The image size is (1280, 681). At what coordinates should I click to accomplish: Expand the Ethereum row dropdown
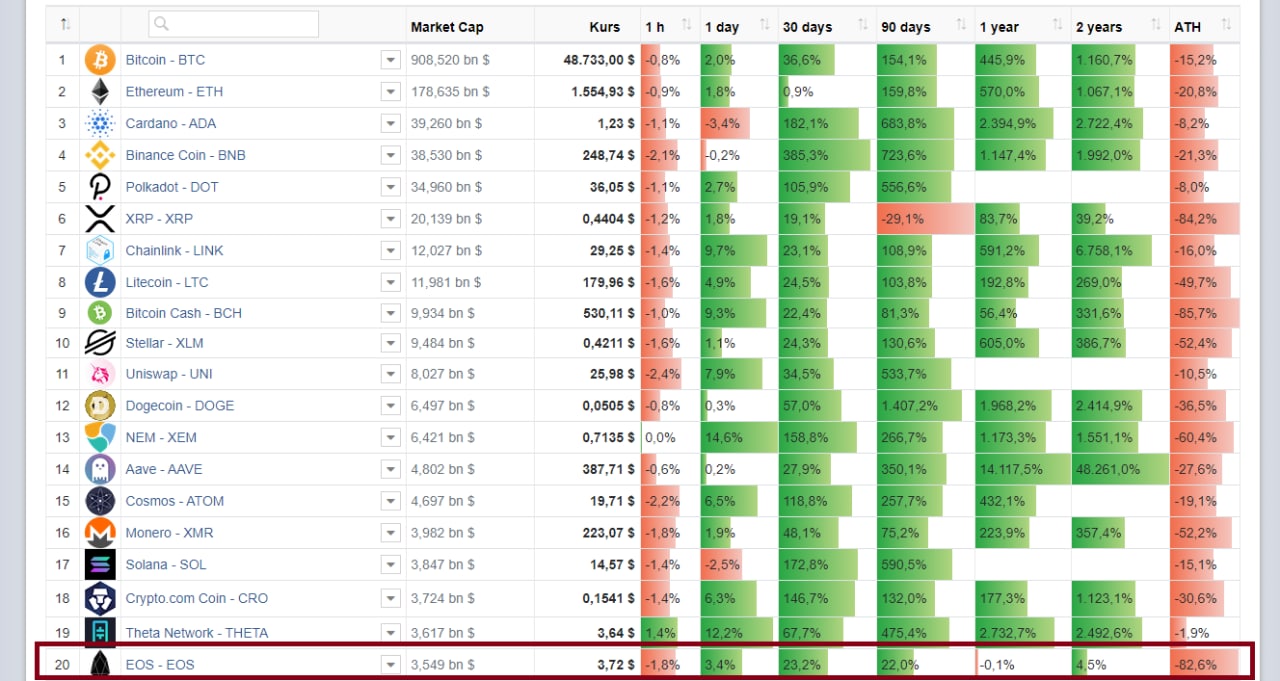(x=390, y=92)
